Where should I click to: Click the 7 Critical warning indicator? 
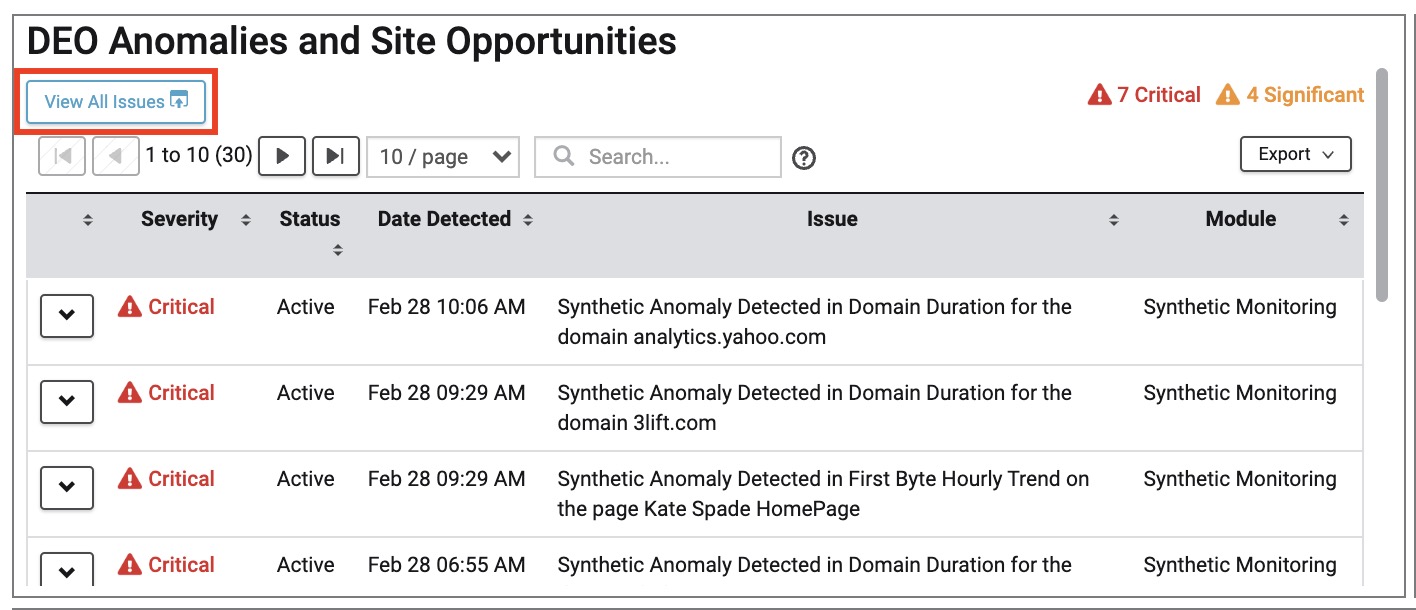[x=1144, y=95]
